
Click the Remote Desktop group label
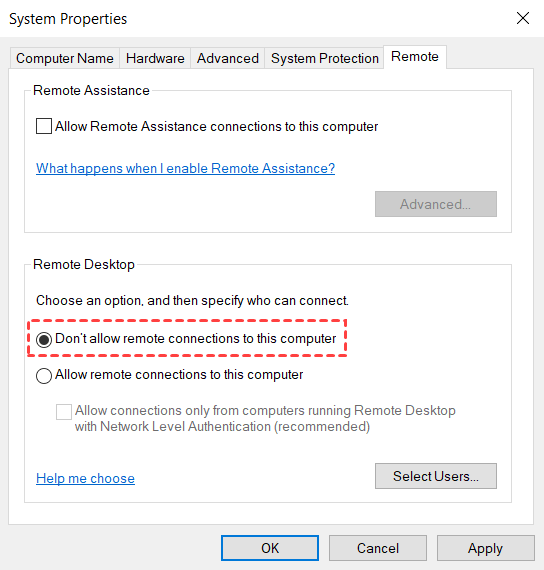84,264
